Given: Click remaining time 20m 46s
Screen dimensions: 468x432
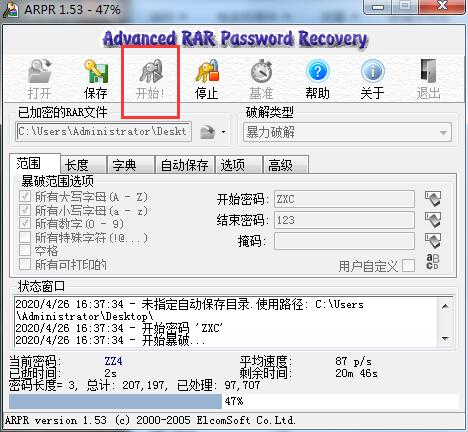Looking at the screenshot, I should click(x=356, y=373).
